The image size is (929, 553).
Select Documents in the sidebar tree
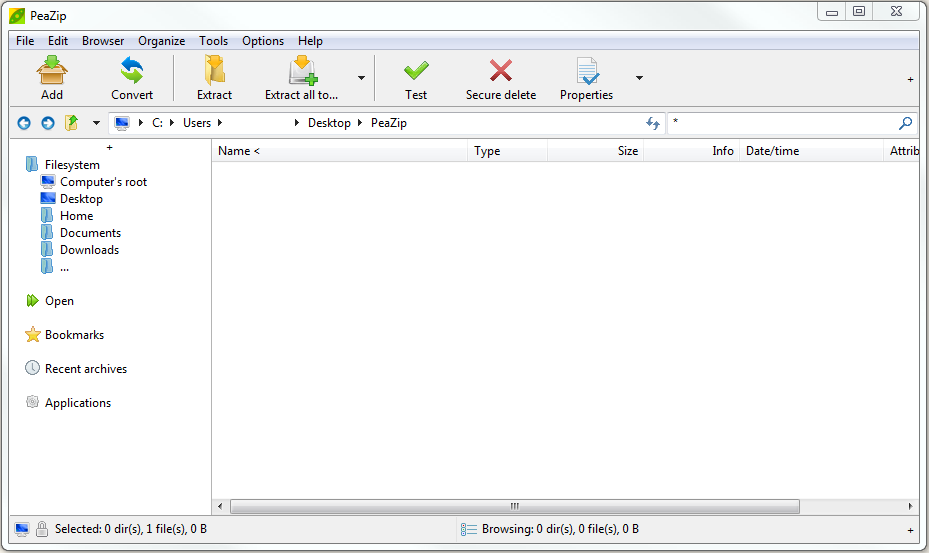(x=90, y=233)
